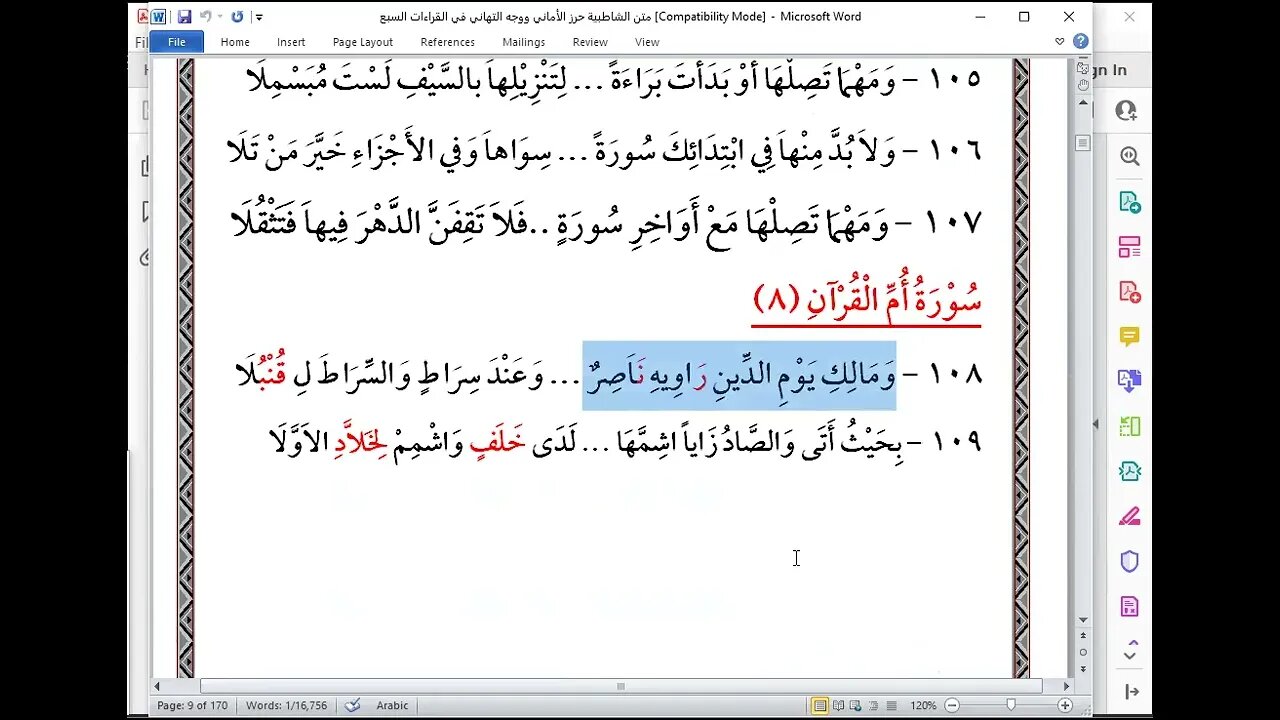The image size is (1280, 720).
Task: Click the horizontal scrollbar thumb
Action: click(620, 686)
